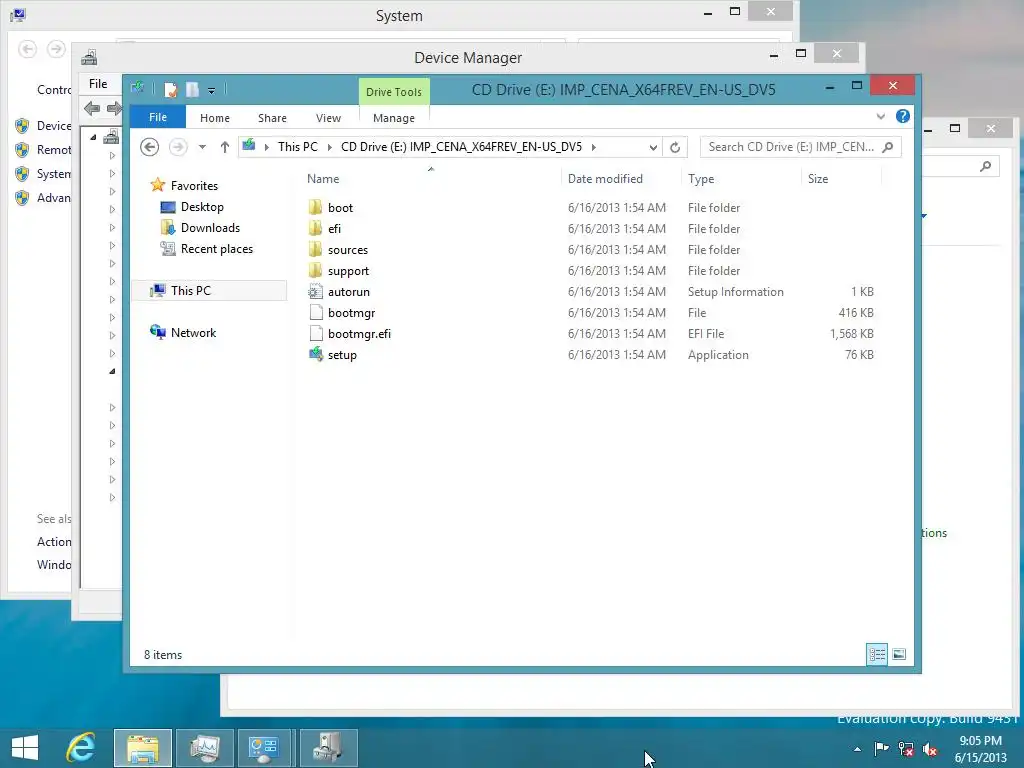The image size is (1024, 768).
Task: Open Device Manager taskbar icon
Action: [x=328, y=748]
